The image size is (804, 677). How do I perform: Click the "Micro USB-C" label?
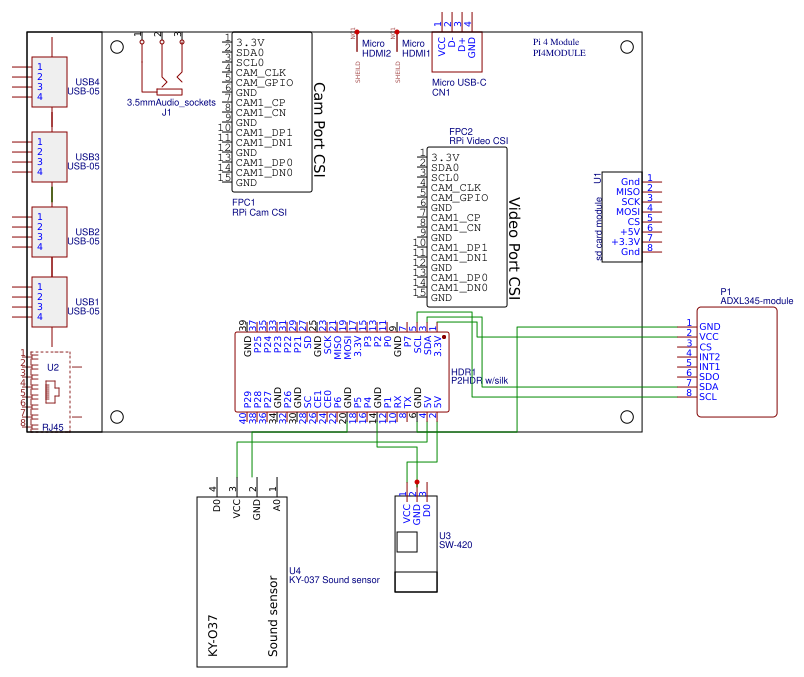[x=459, y=83]
